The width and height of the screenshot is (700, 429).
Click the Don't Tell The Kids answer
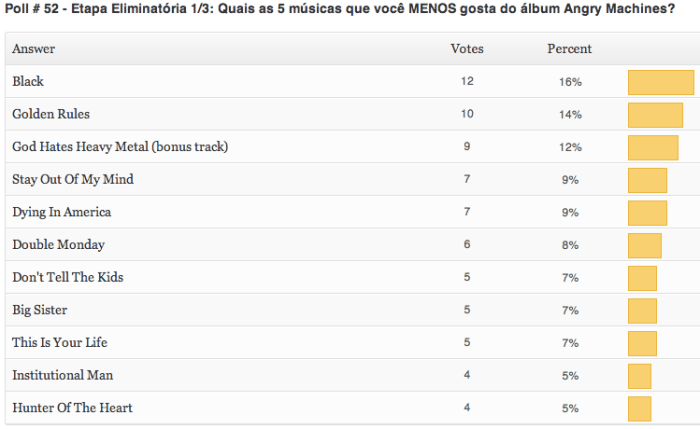point(68,277)
